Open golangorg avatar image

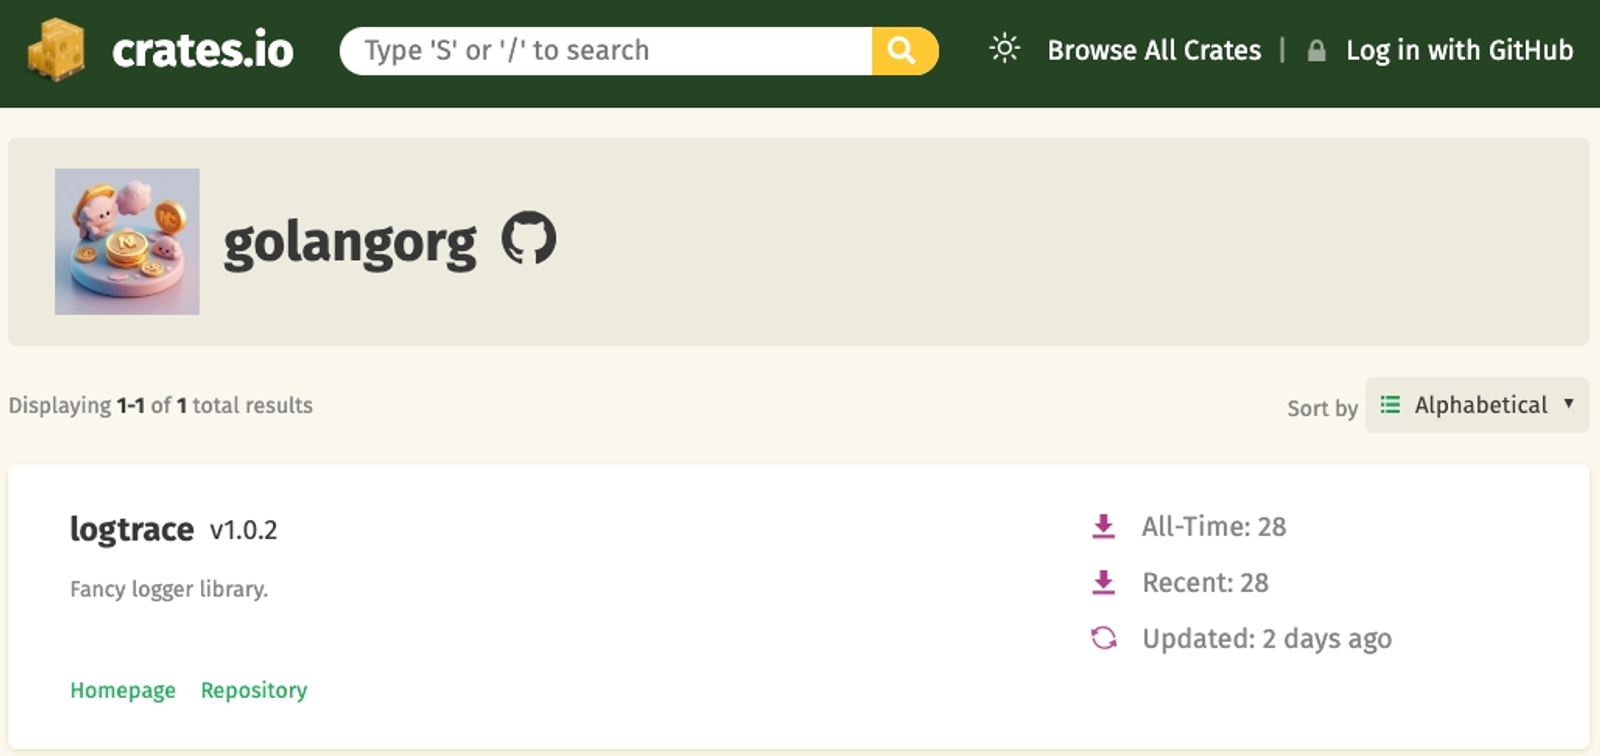pos(127,242)
